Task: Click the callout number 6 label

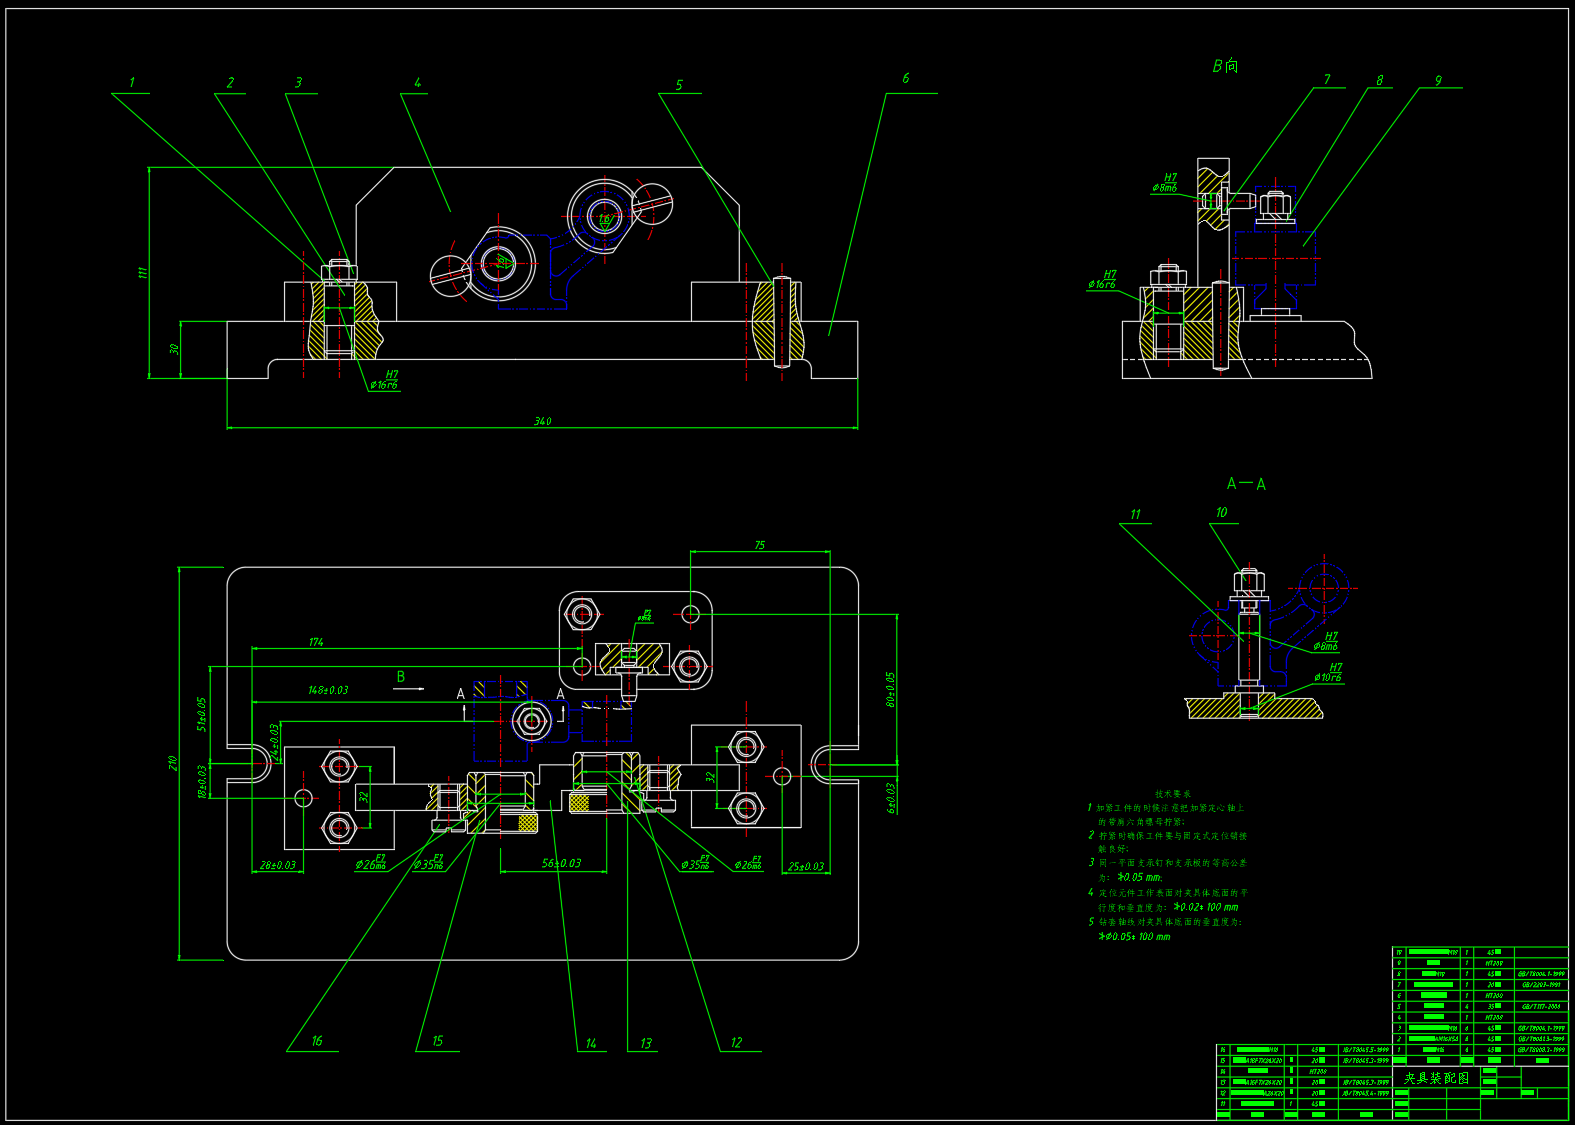Action: 905,78
